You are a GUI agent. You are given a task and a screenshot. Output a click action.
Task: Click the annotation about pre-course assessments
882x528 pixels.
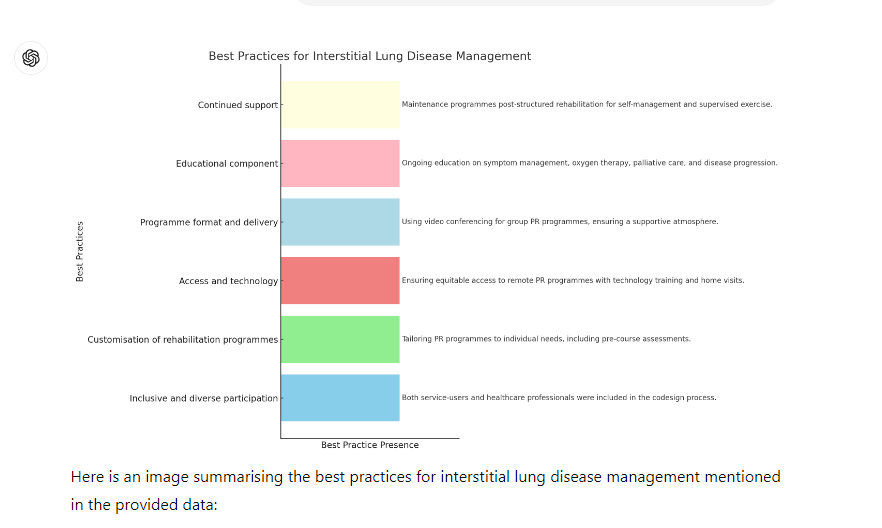pos(546,339)
